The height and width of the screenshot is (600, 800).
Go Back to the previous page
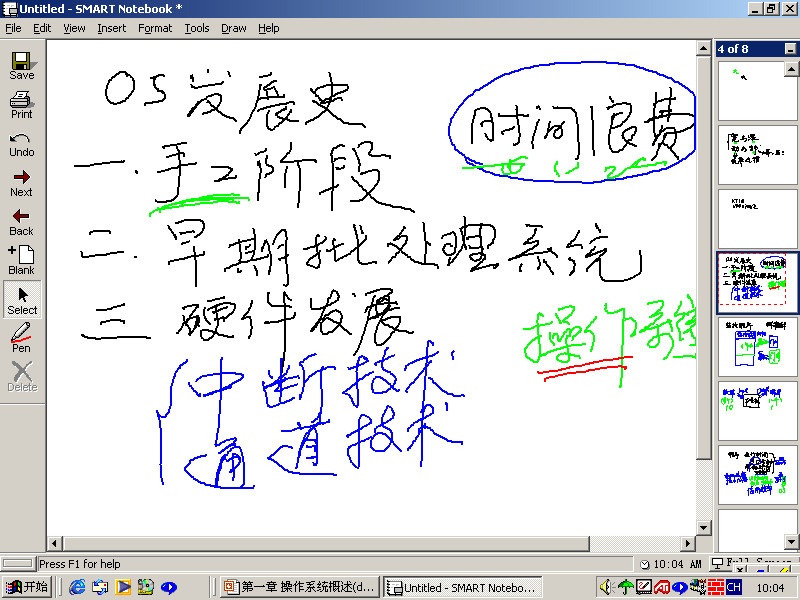(21, 223)
